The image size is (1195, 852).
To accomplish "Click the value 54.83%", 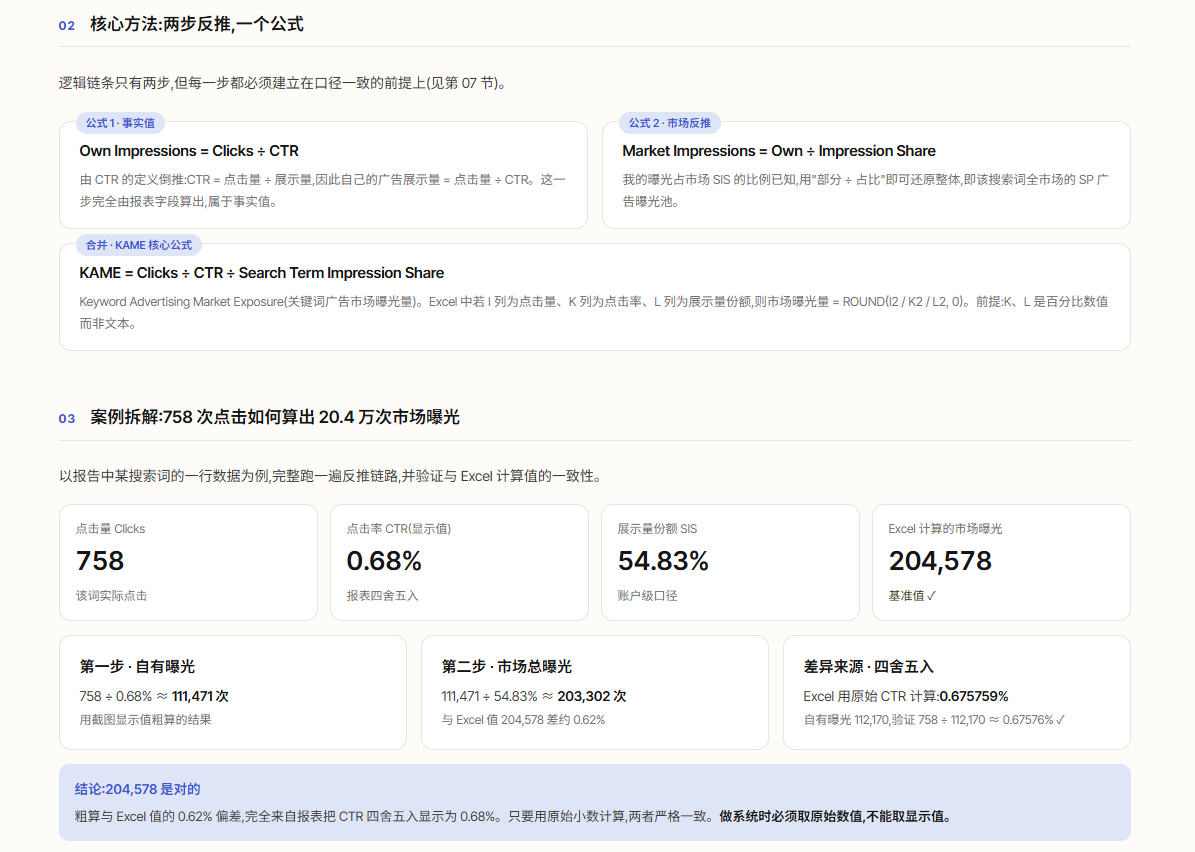I will click(663, 561).
